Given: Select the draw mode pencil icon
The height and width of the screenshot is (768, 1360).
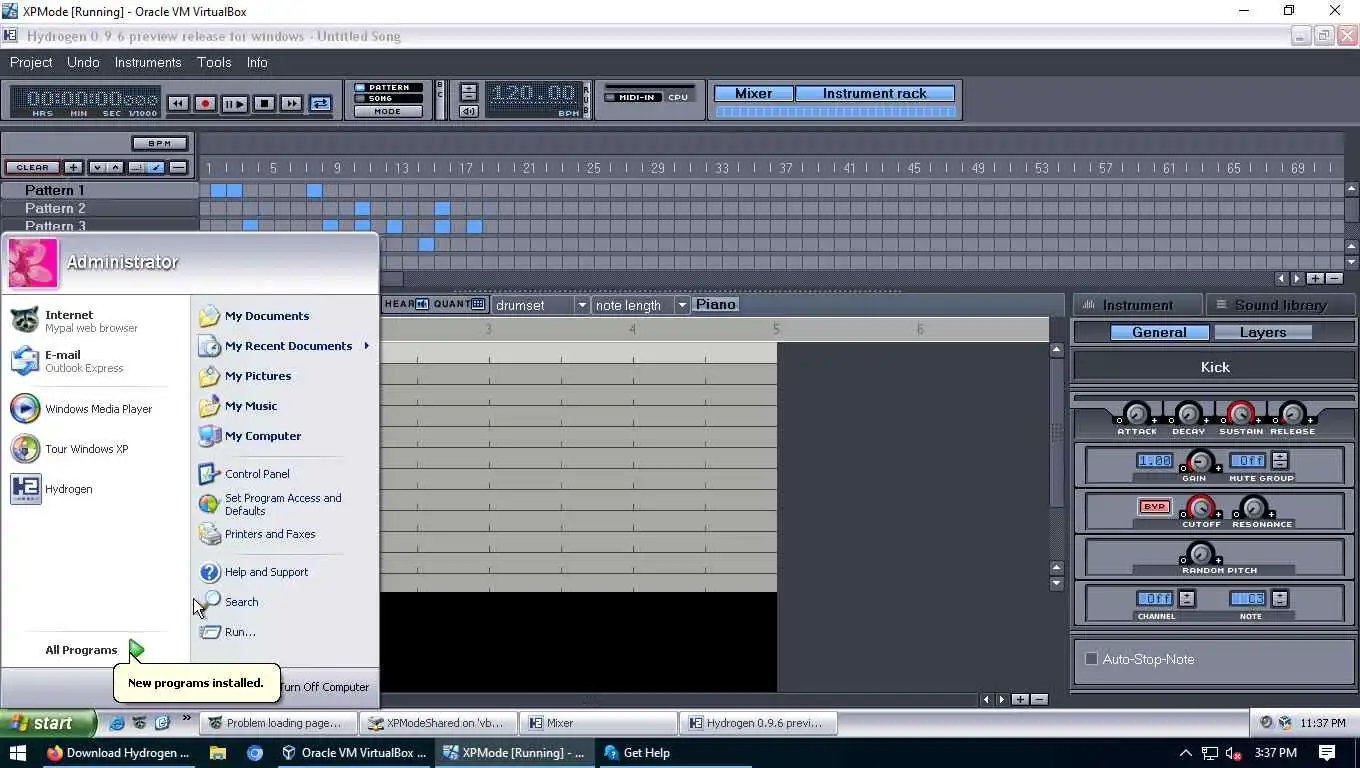Looking at the screenshot, I should [156, 167].
